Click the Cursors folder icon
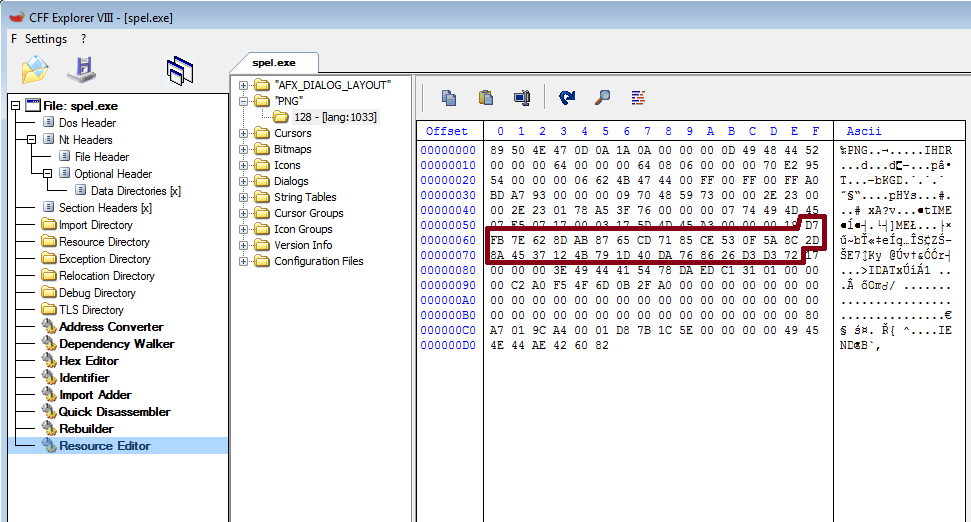Viewport: 971px width, 522px height. click(x=263, y=133)
